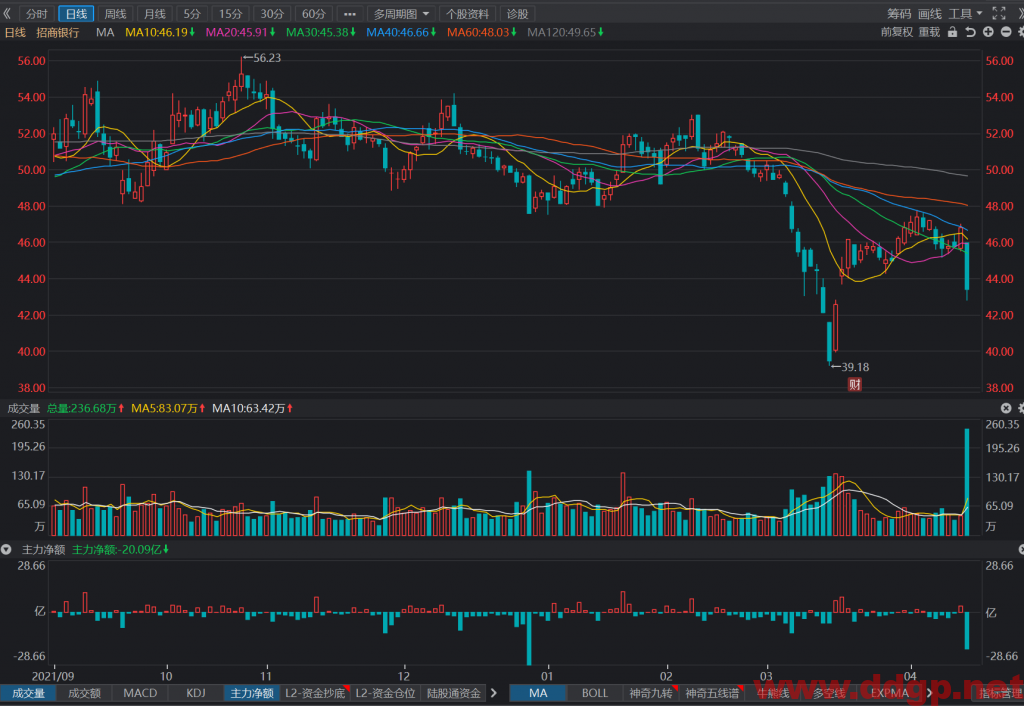The width and height of the screenshot is (1024, 706).
Task: Switch to the 周线 weekly tab
Action: coord(116,14)
